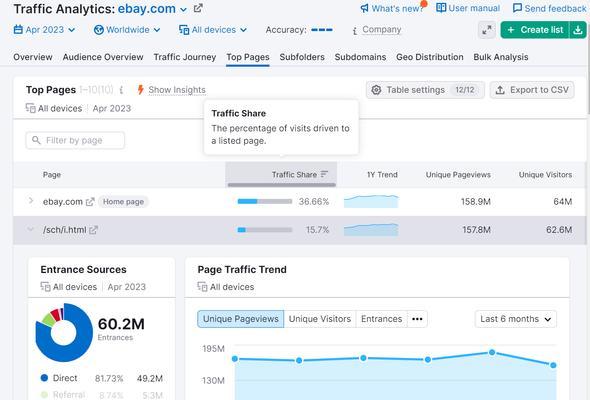Click the What's new megaphone icon
Screen dimensions: 590x400
tap(364, 8)
